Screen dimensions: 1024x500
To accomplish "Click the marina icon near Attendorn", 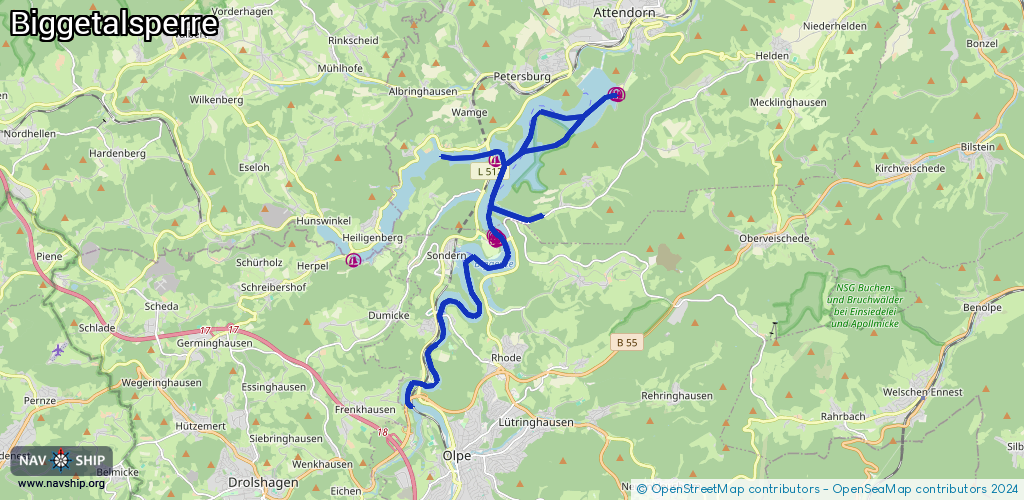I will tap(616, 95).
